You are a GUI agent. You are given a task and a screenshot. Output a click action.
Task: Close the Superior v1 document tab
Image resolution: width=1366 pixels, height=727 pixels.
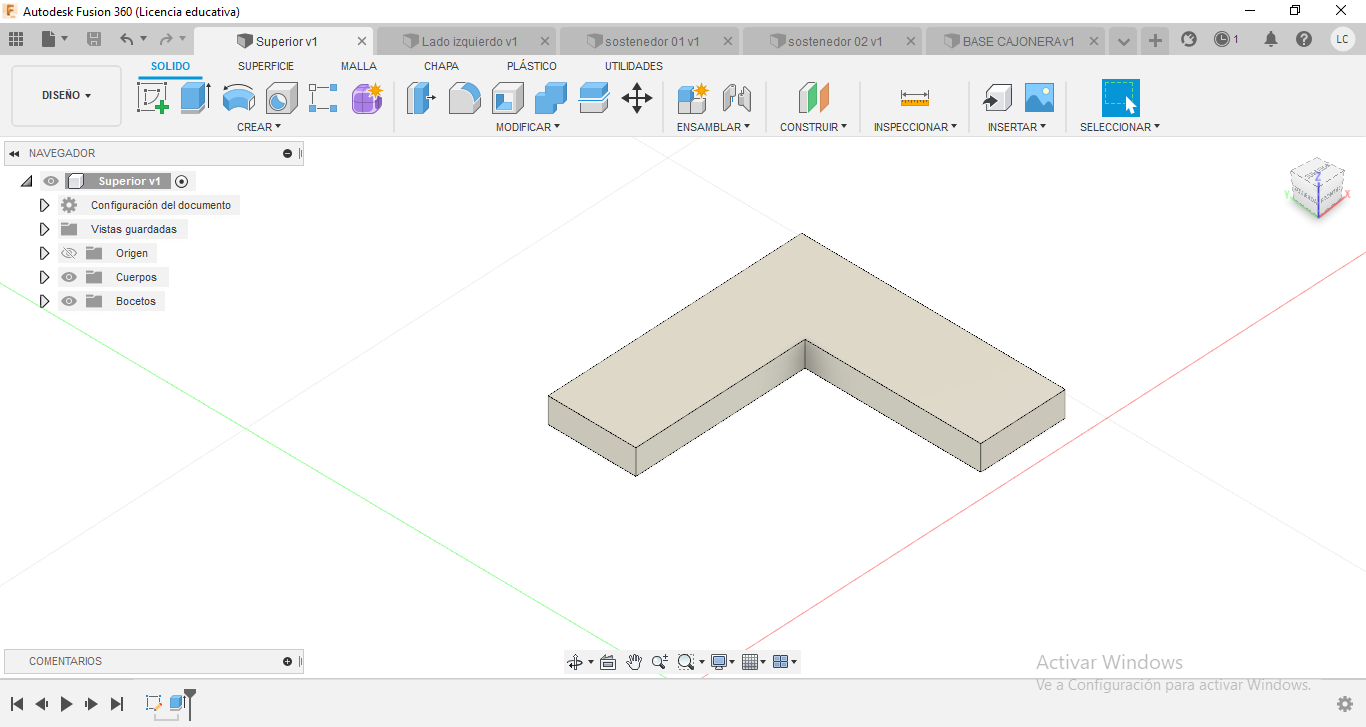coord(362,41)
